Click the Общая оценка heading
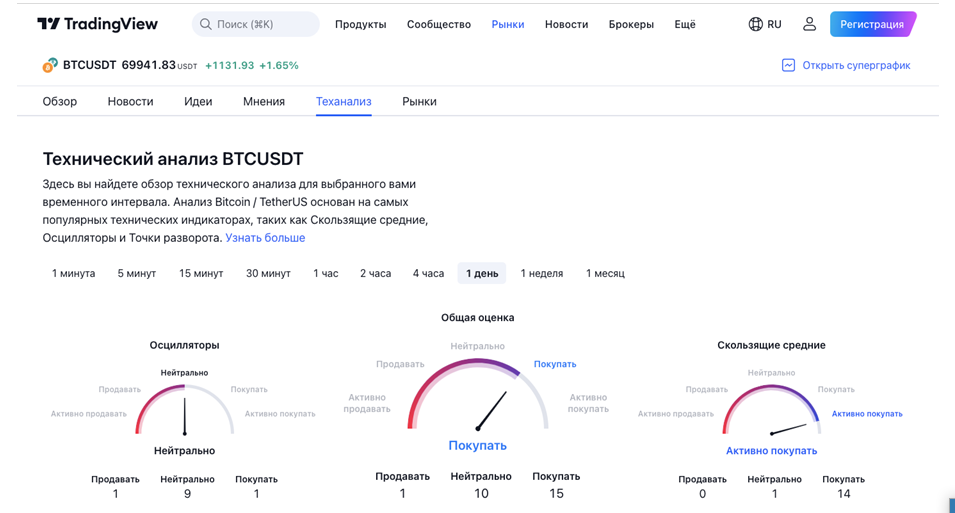 [478, 317]
